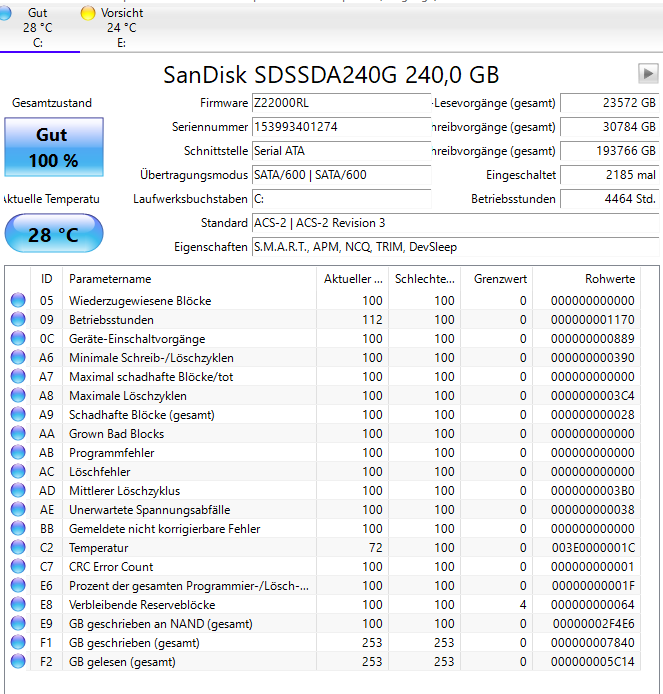Select the Wiederzugewiesene Blöcke parameter name
The height and width of the screenshot is (694, 663).
[x=140, y=301]
